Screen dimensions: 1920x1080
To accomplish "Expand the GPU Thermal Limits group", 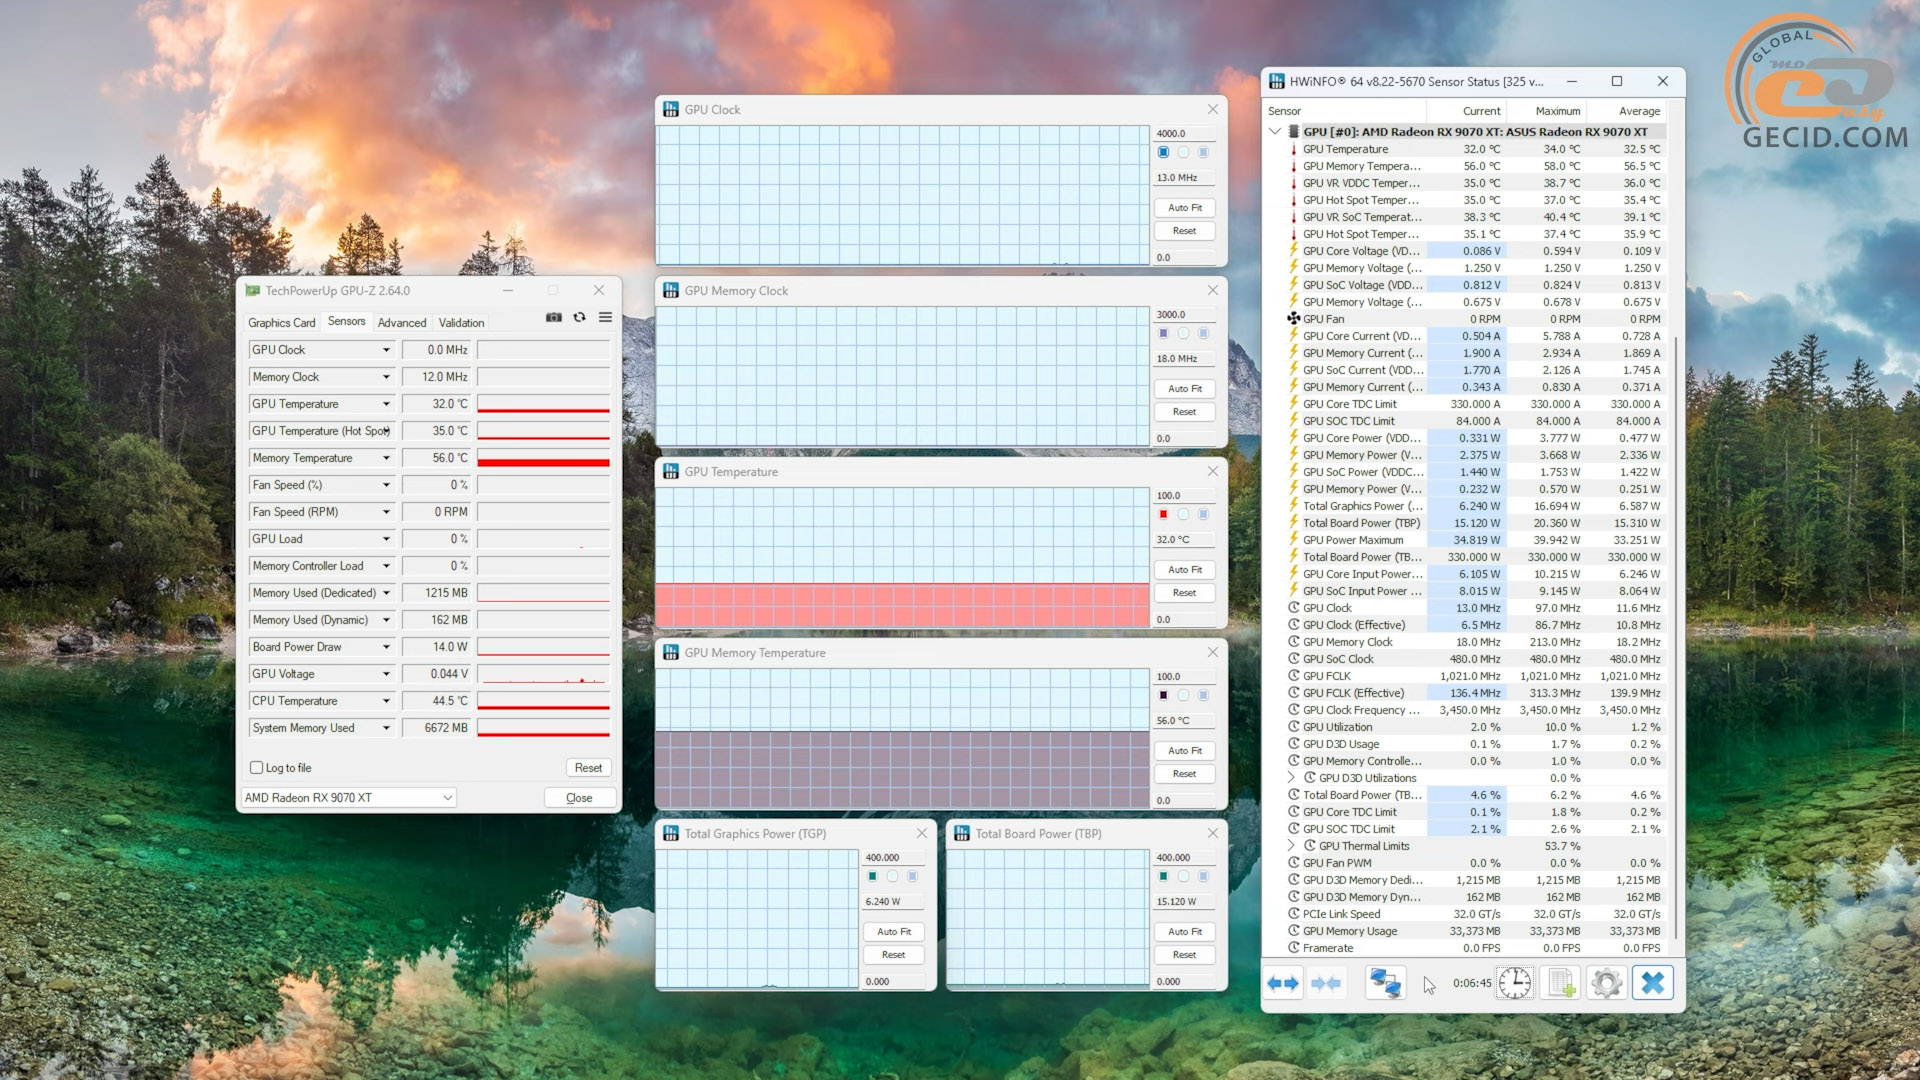I will click(x=1291, y=846).
